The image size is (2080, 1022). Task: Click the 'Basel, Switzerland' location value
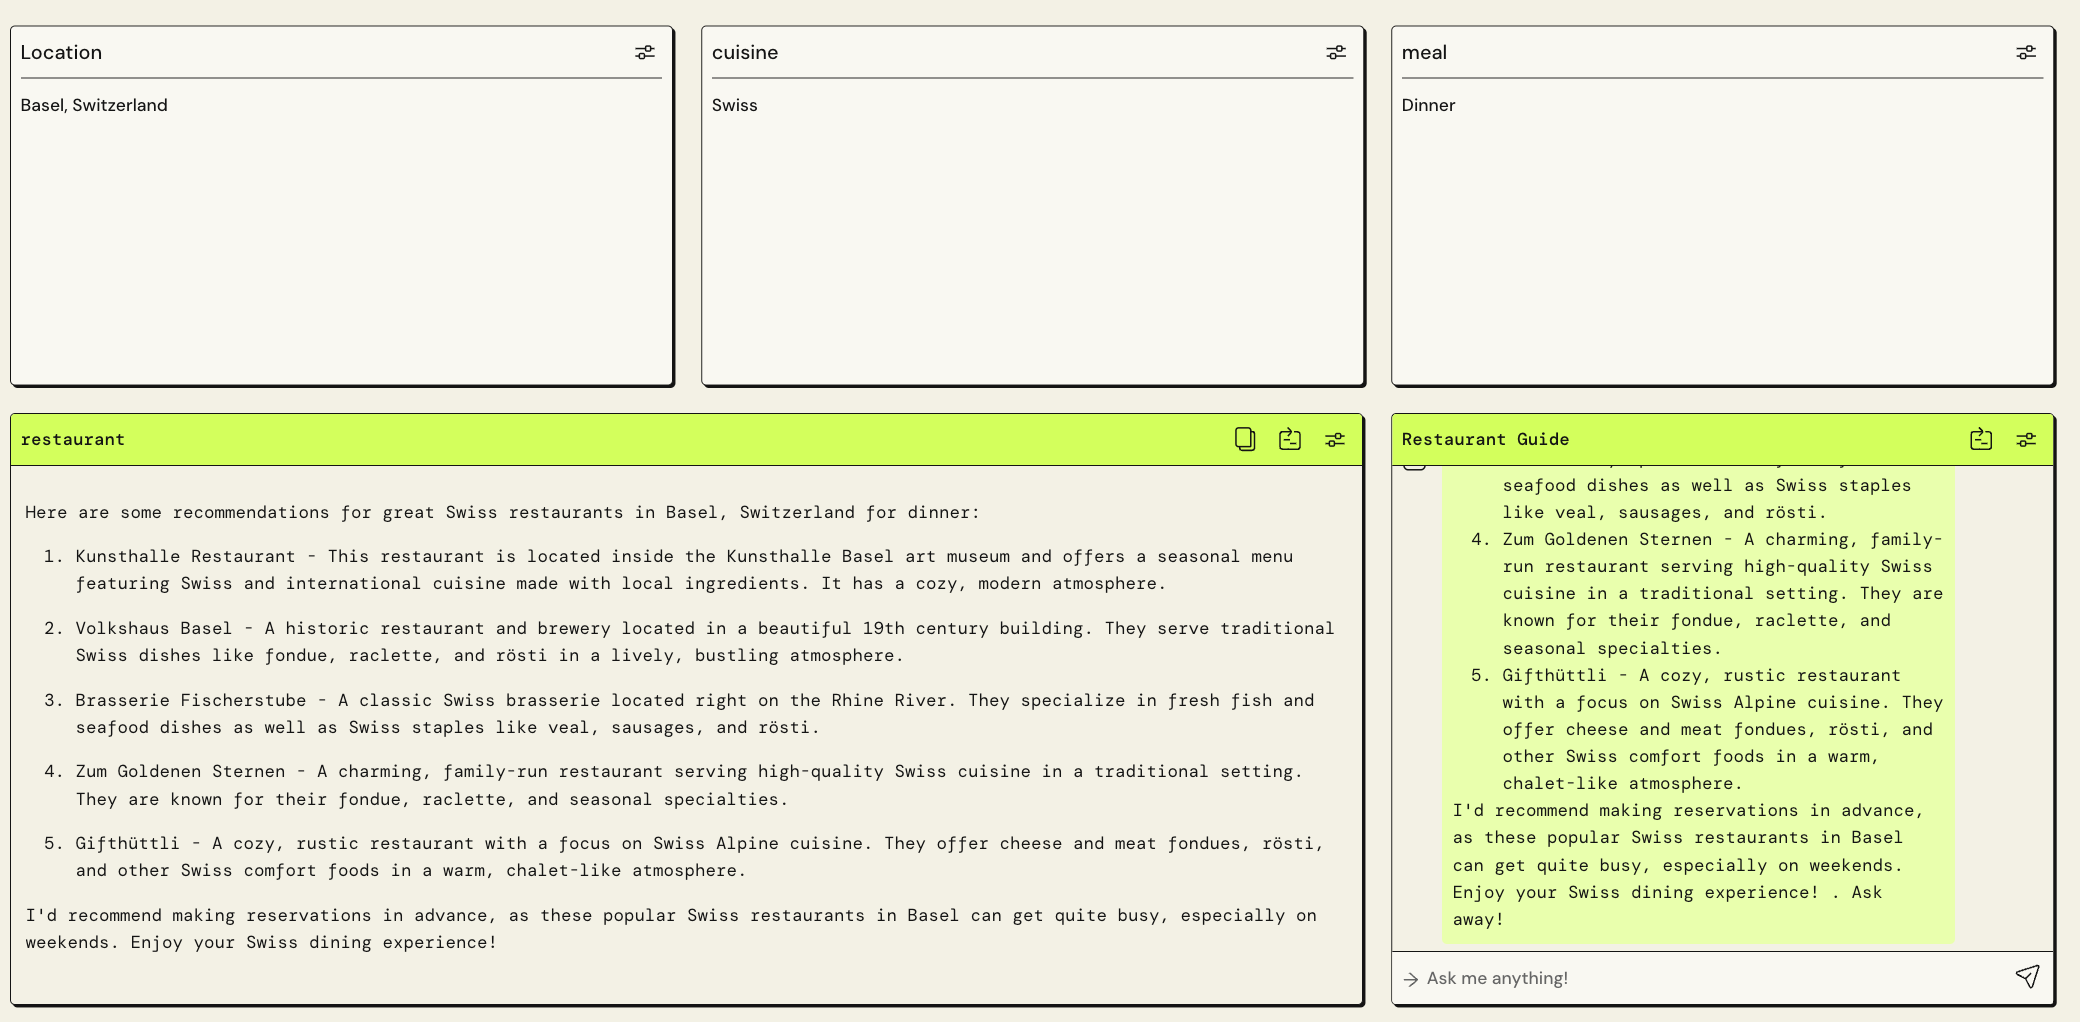point(94,105)
